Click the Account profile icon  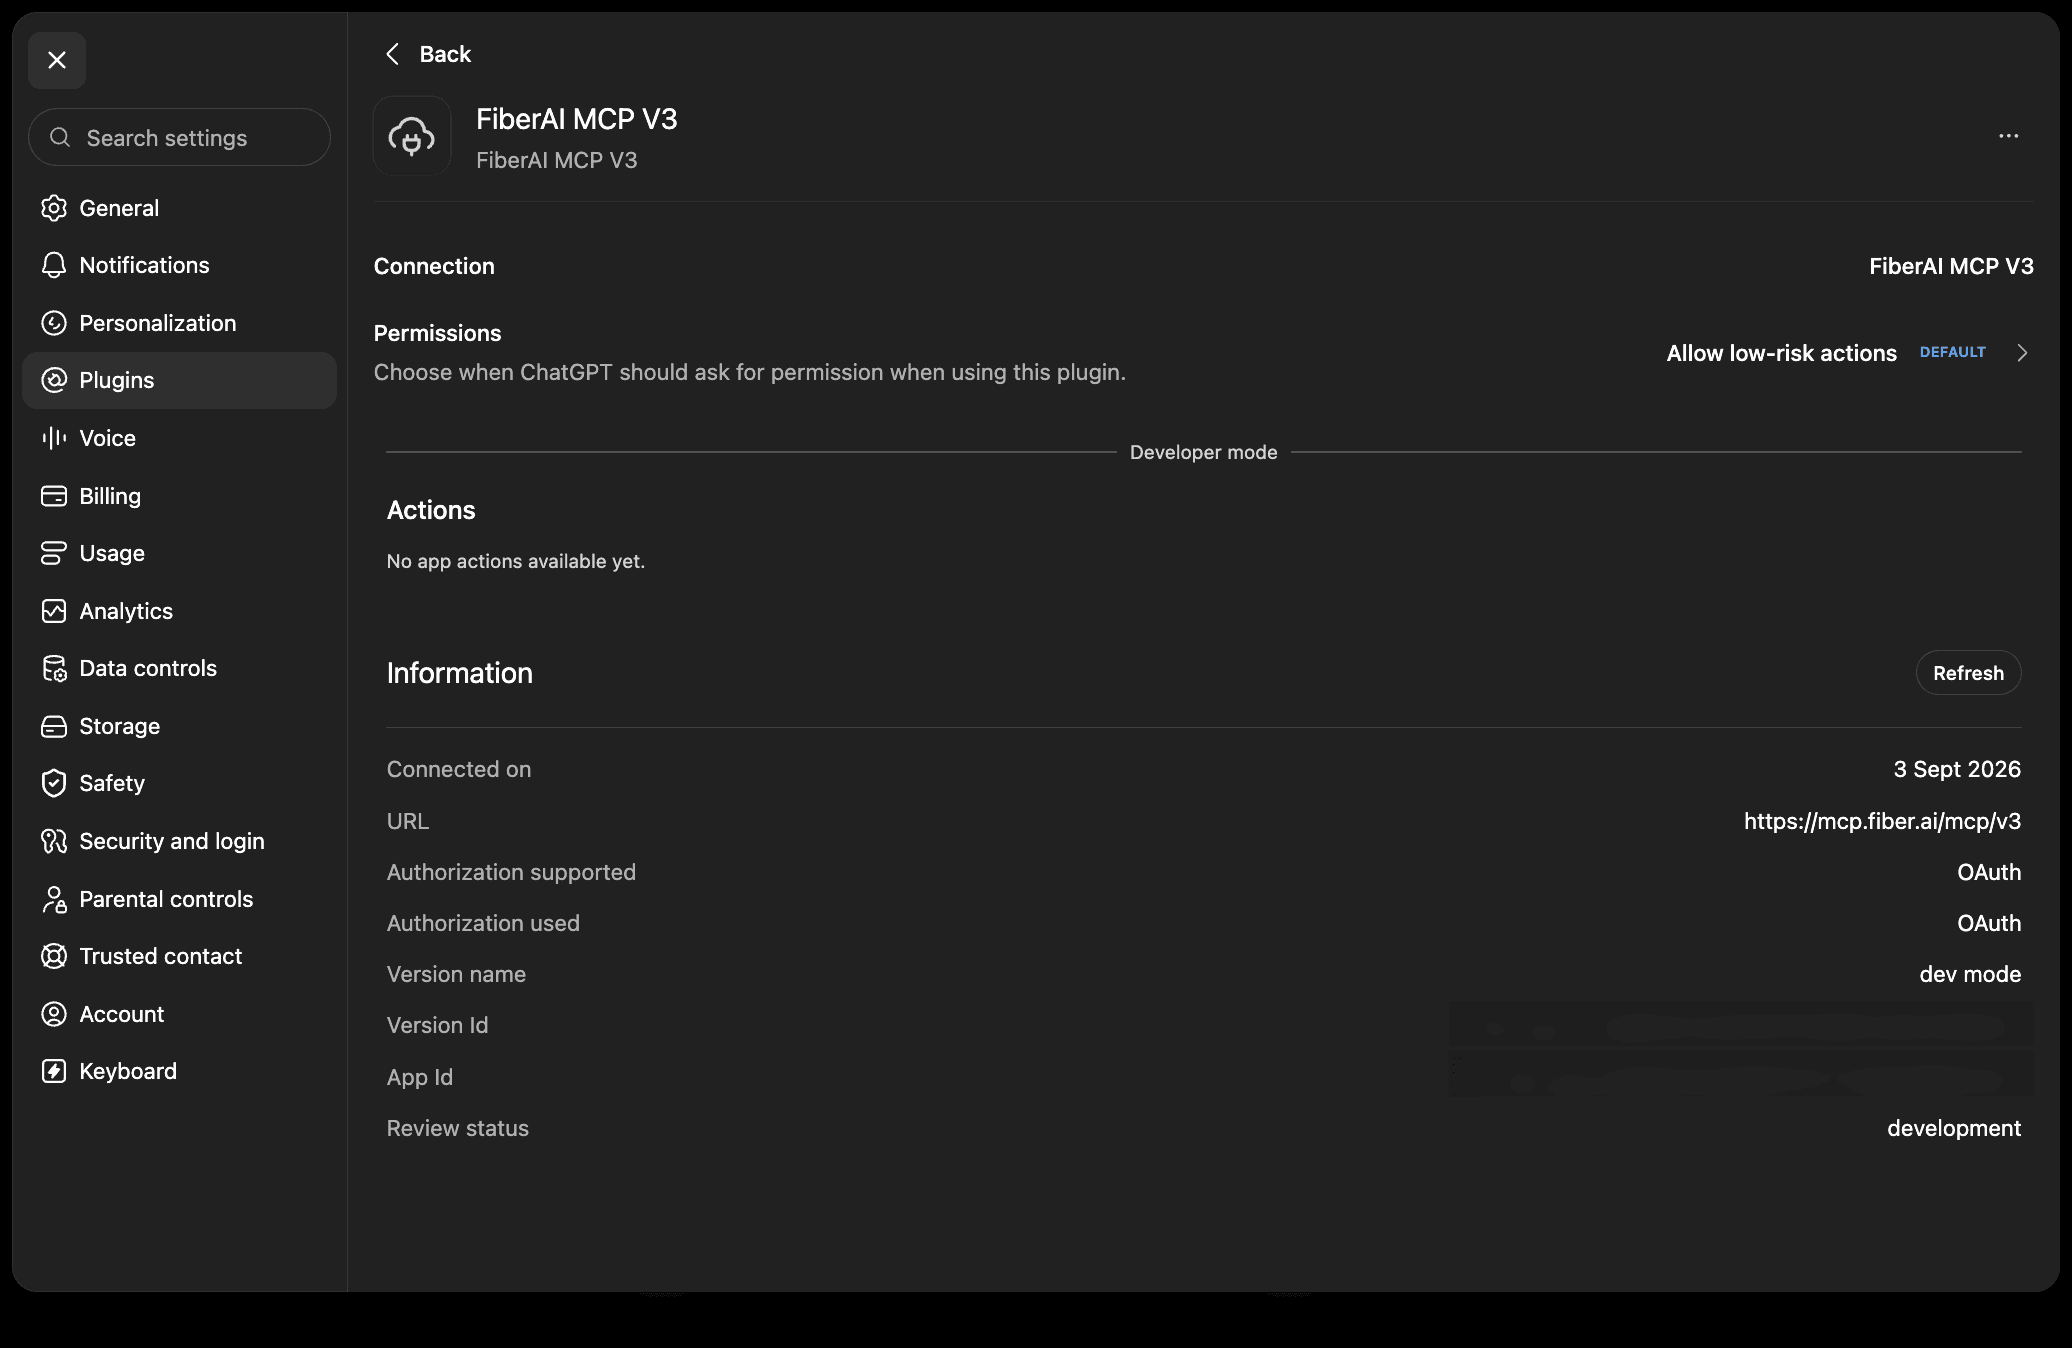54,1014
